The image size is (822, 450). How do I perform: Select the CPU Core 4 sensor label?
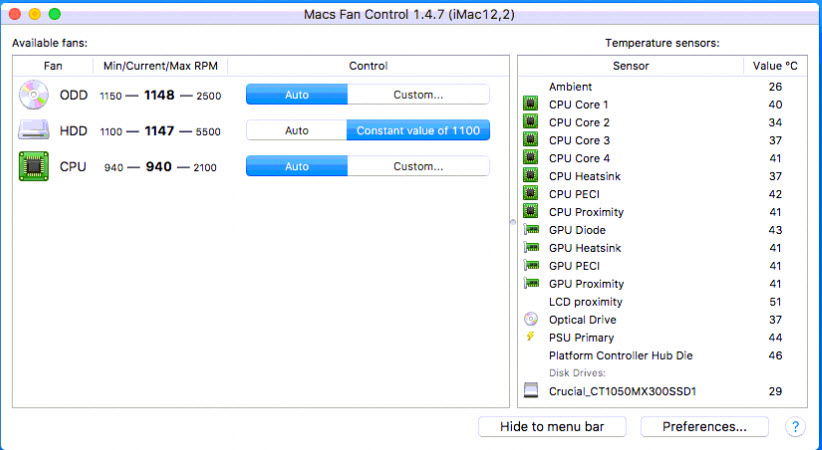[579, 158]
